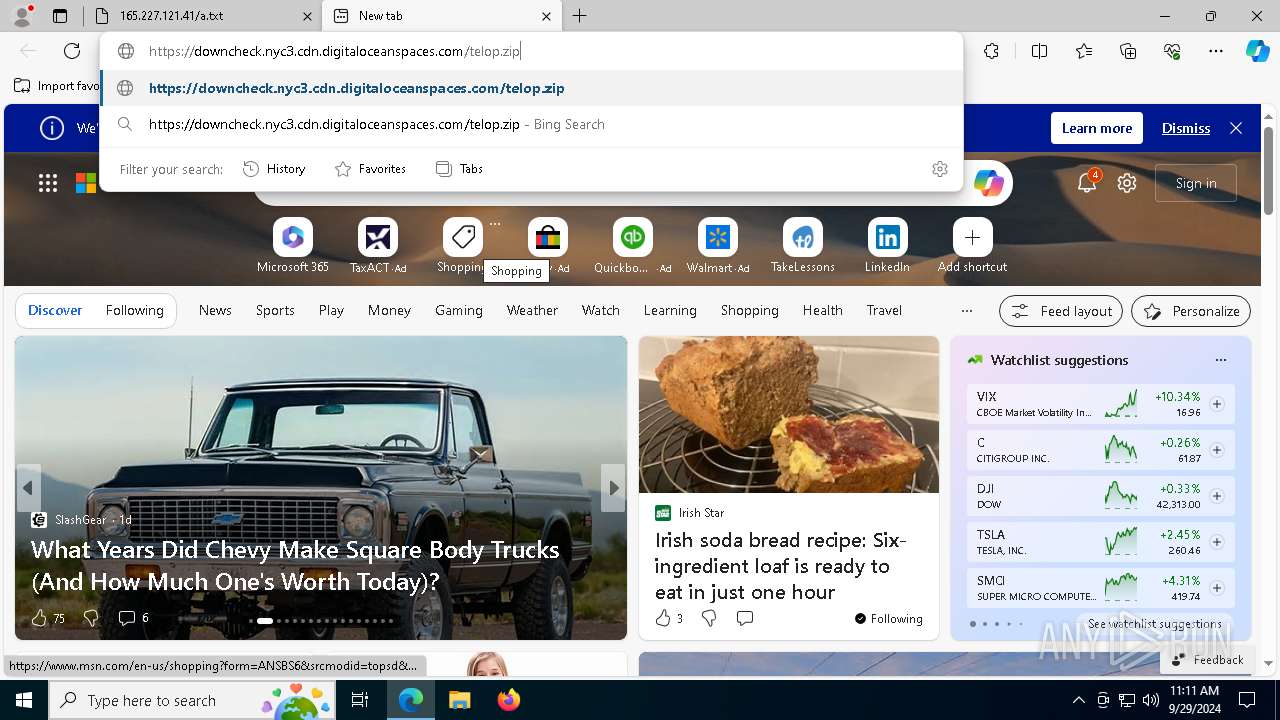This screenshot has height=720, width=1280.
Task: Open the Copilot icon in search box
Action: pyautogui.click(x=988, y=183)
